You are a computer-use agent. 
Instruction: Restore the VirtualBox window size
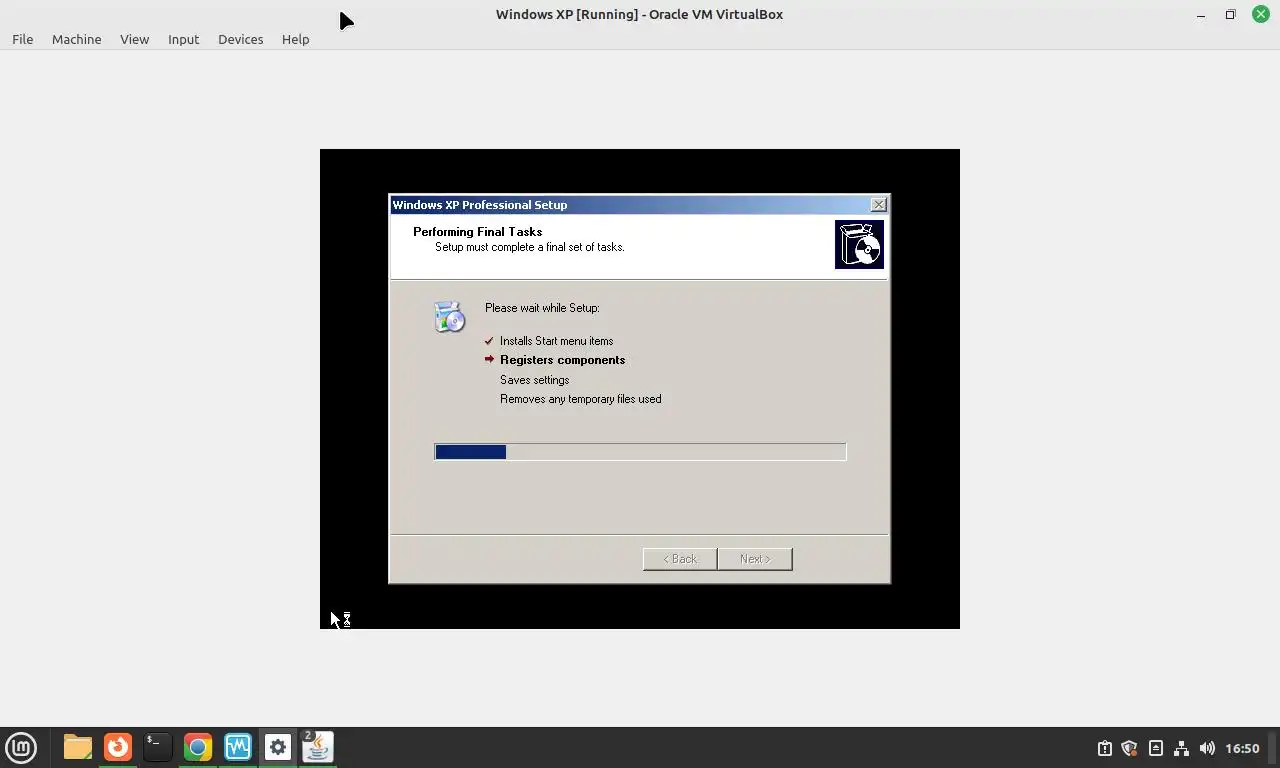tap(1230, 15)
